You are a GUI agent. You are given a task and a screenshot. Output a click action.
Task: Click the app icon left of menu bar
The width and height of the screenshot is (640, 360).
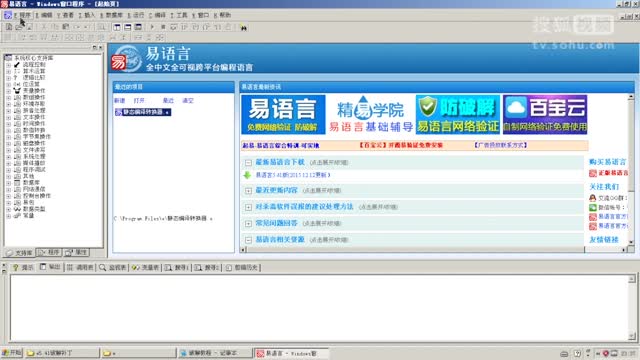[x=7, y=15]
